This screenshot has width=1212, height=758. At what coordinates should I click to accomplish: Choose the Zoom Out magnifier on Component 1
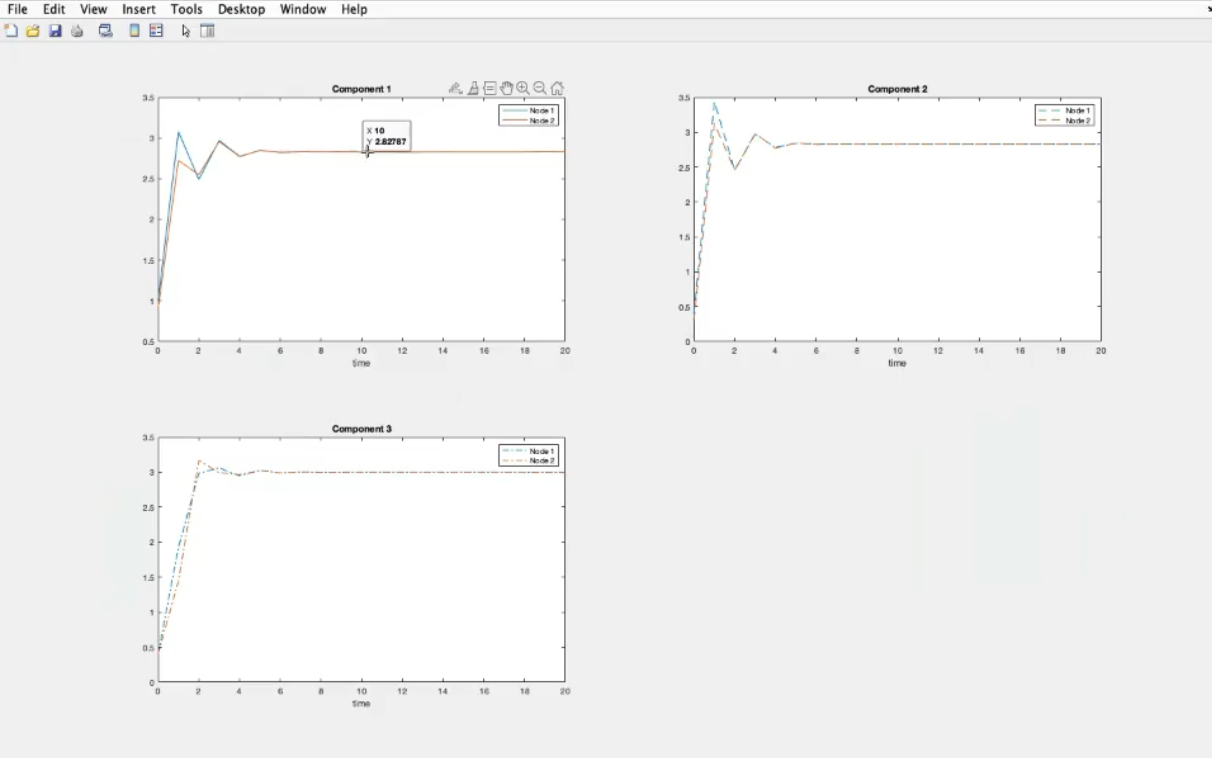coord(540,88)
